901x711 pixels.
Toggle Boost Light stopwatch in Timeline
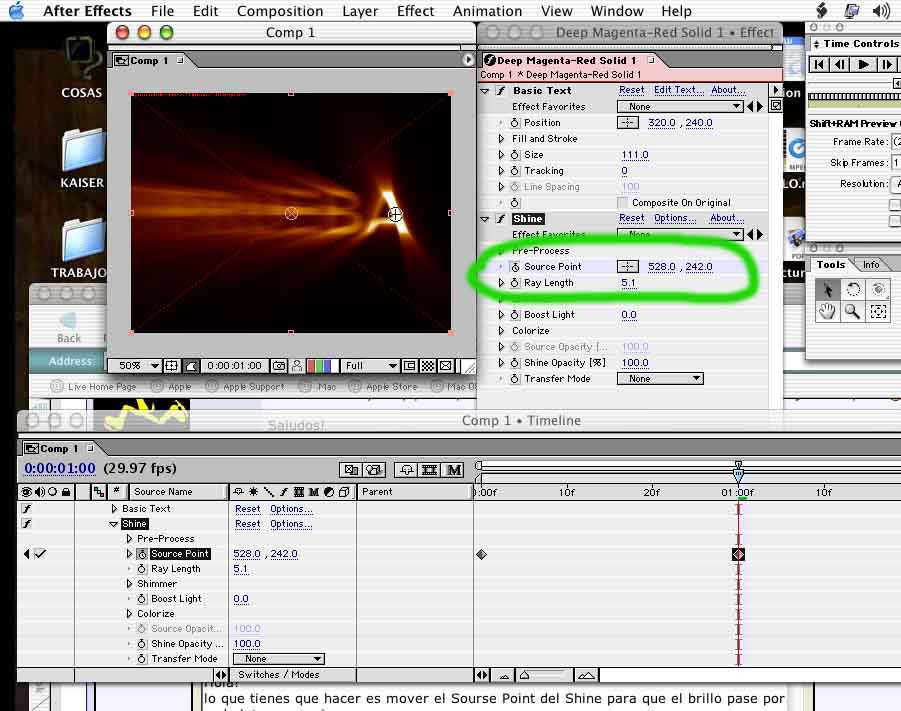coord(142,599)
